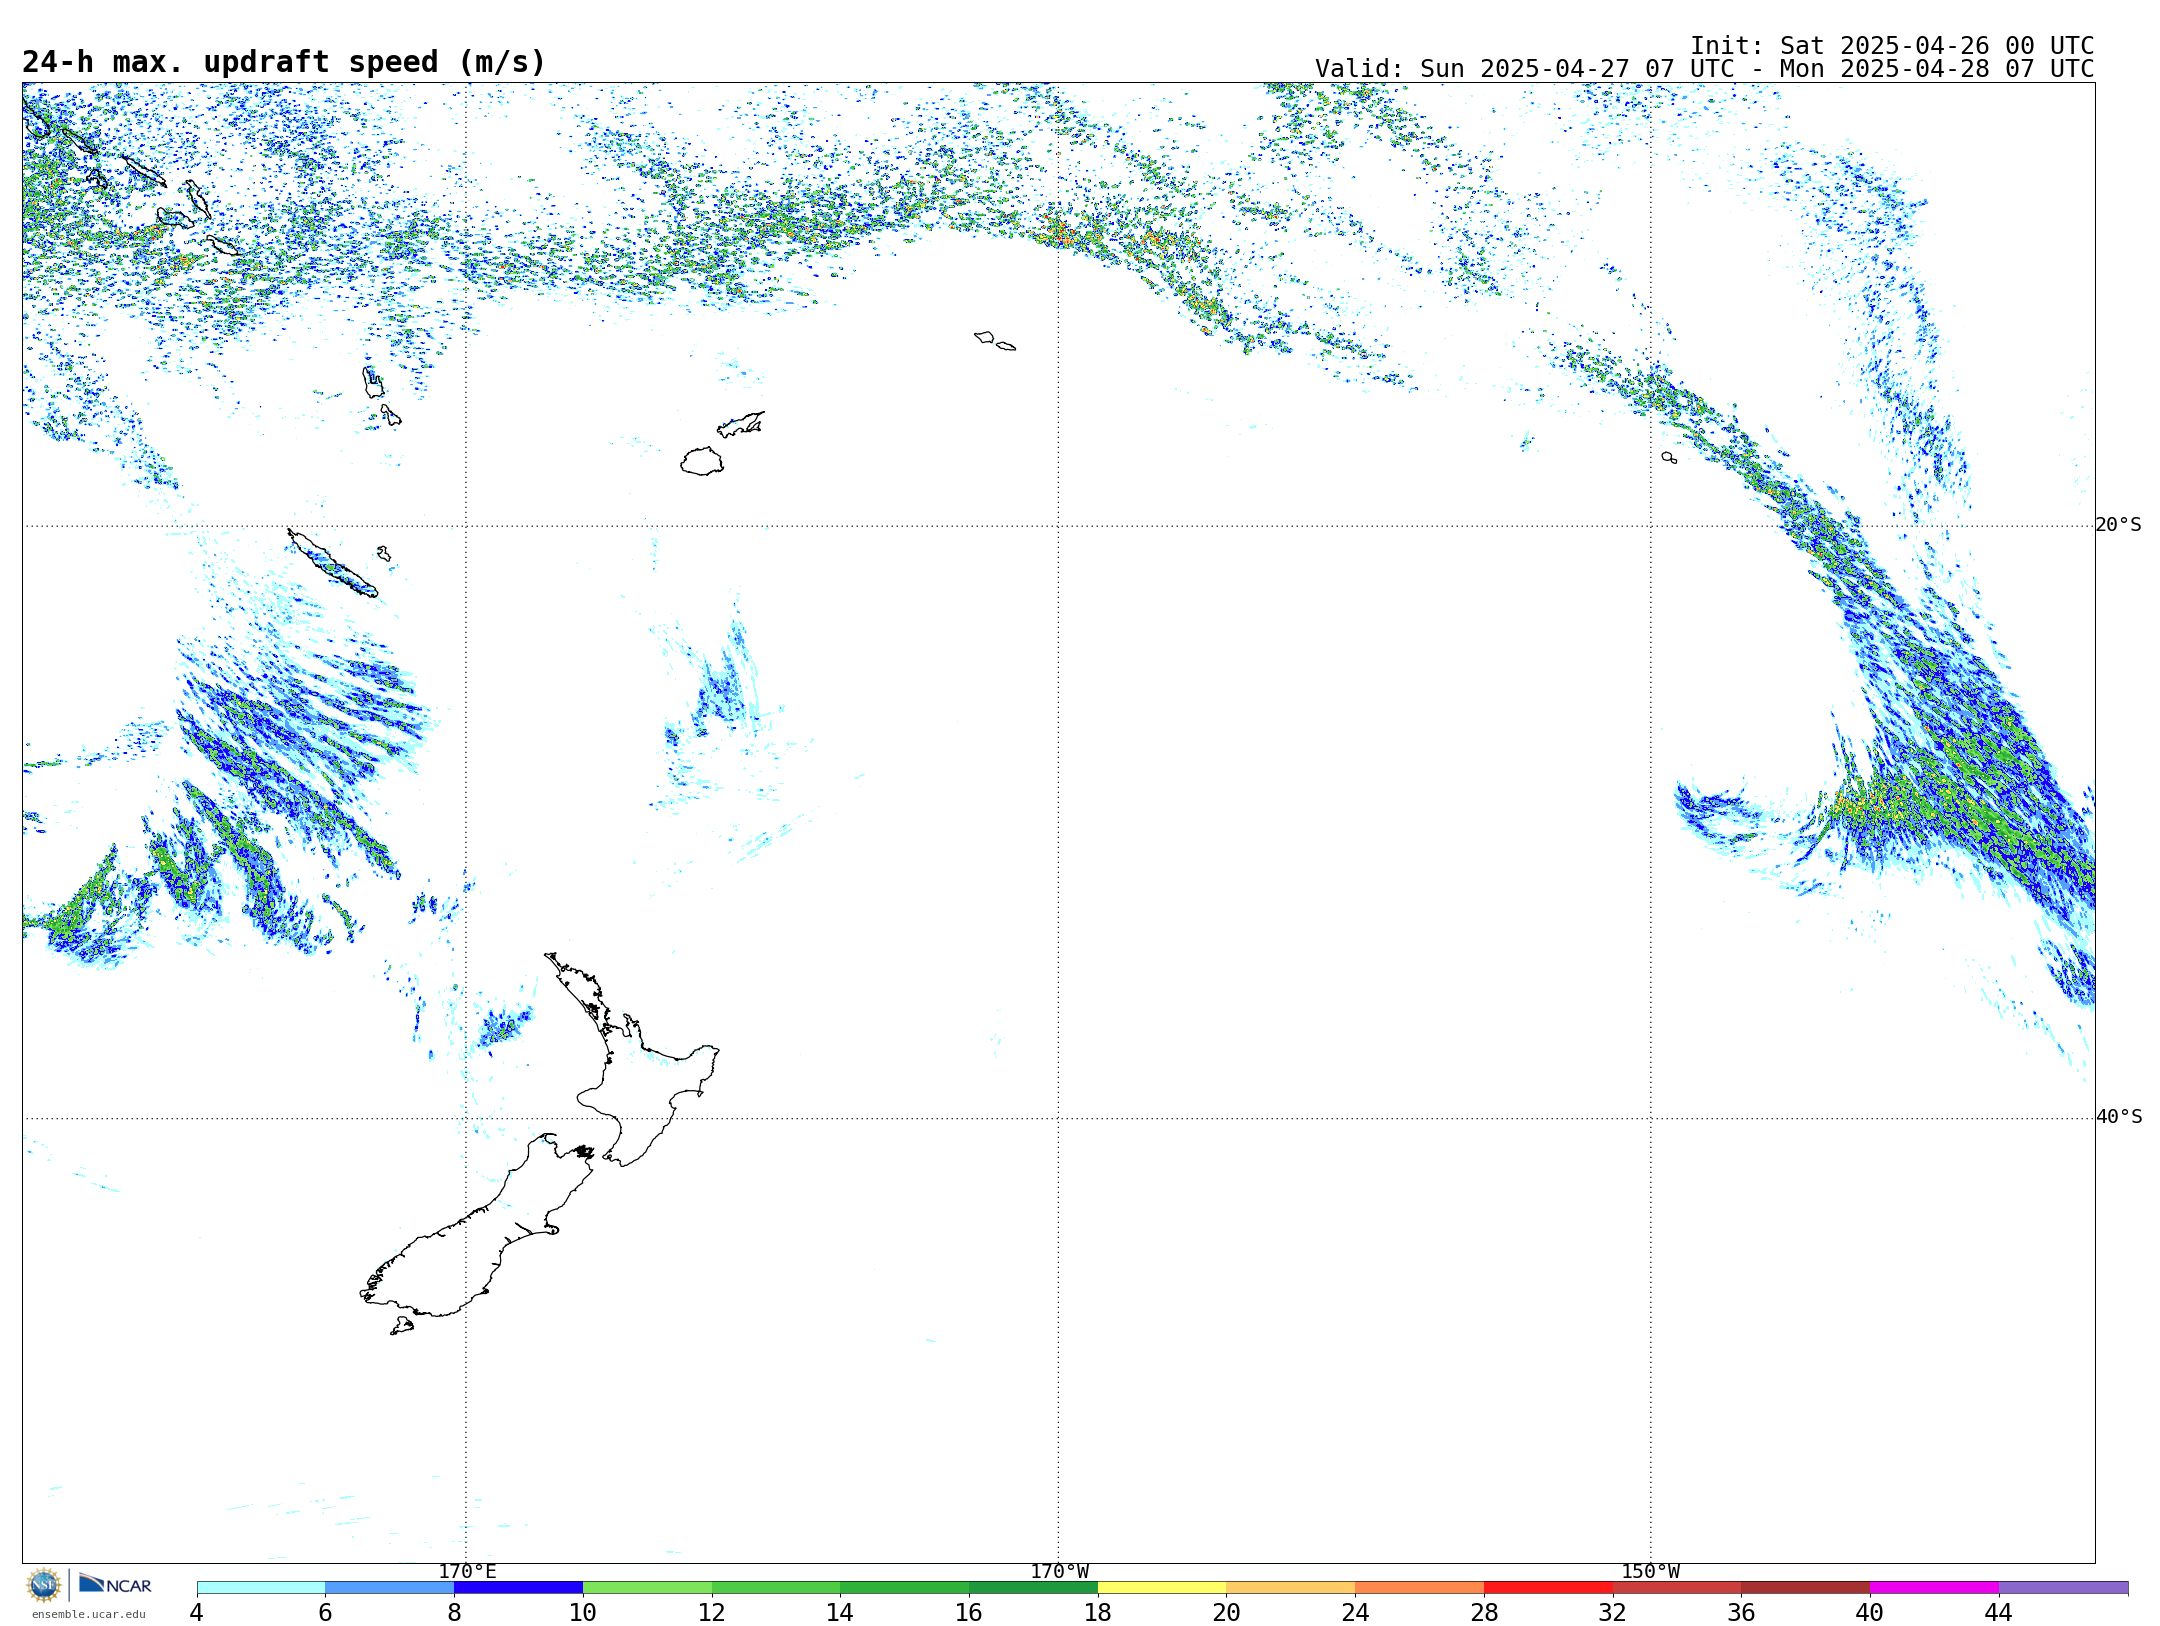2160x1626 pixels.
Task: Click the green 14-16 color swatch
Action: pyautogui.click(x=905, y=1588)
